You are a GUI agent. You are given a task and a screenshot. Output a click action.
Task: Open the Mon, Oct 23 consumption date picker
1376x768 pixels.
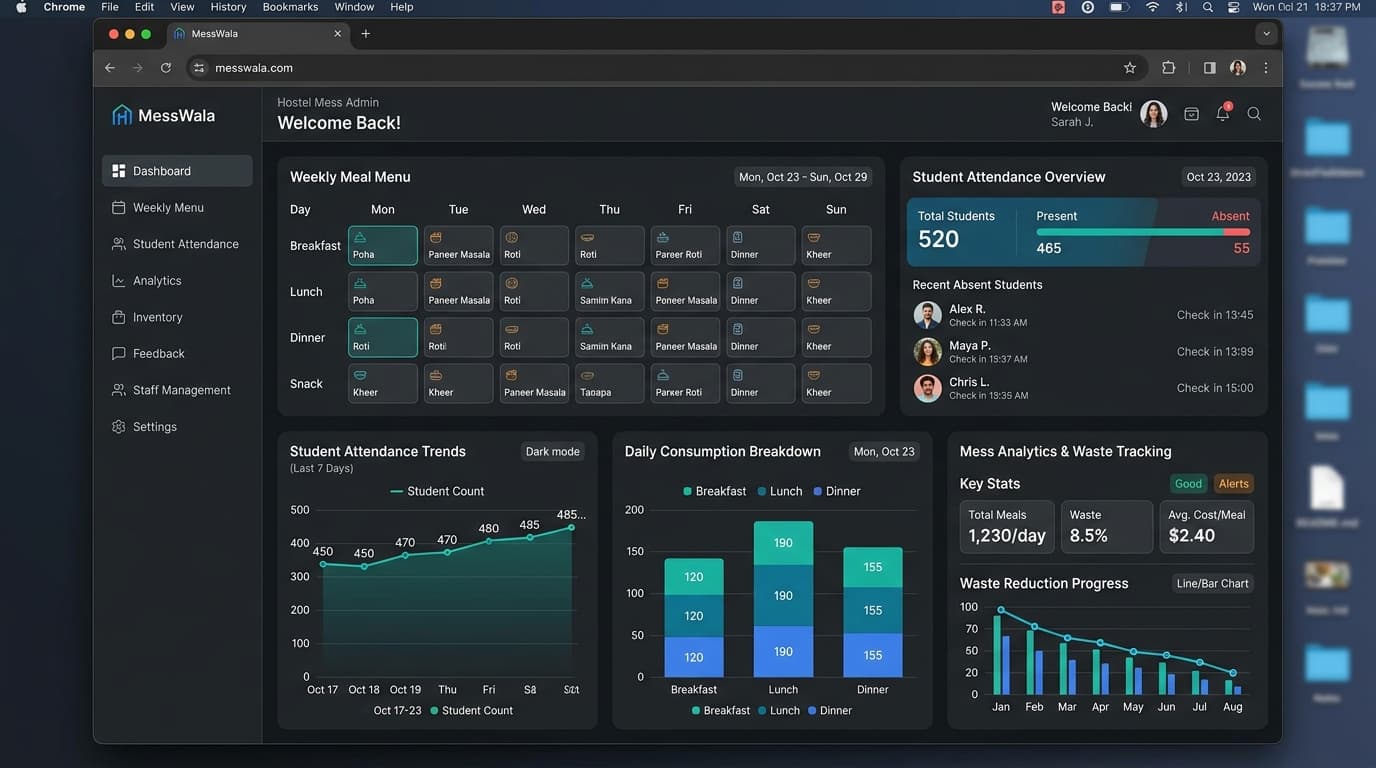click(884, 452)
